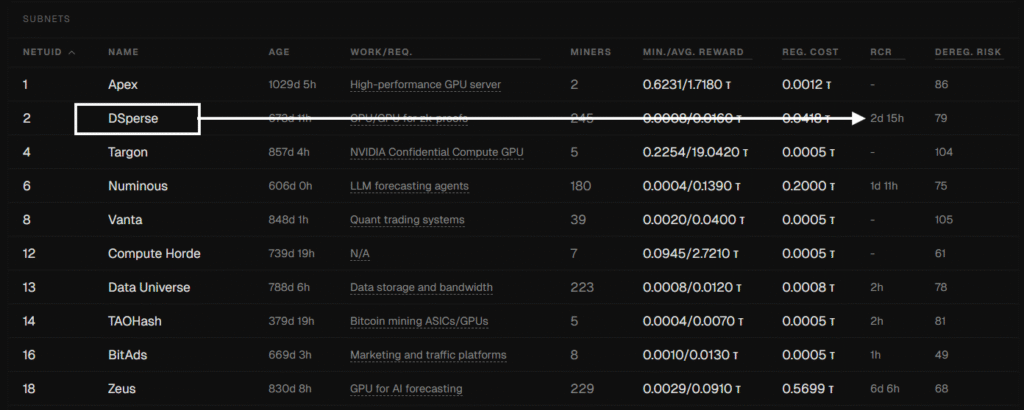Click 'Data storage and bandwidth' link
This screenshot has height=410, width=1024.
(x=421, y=288)
